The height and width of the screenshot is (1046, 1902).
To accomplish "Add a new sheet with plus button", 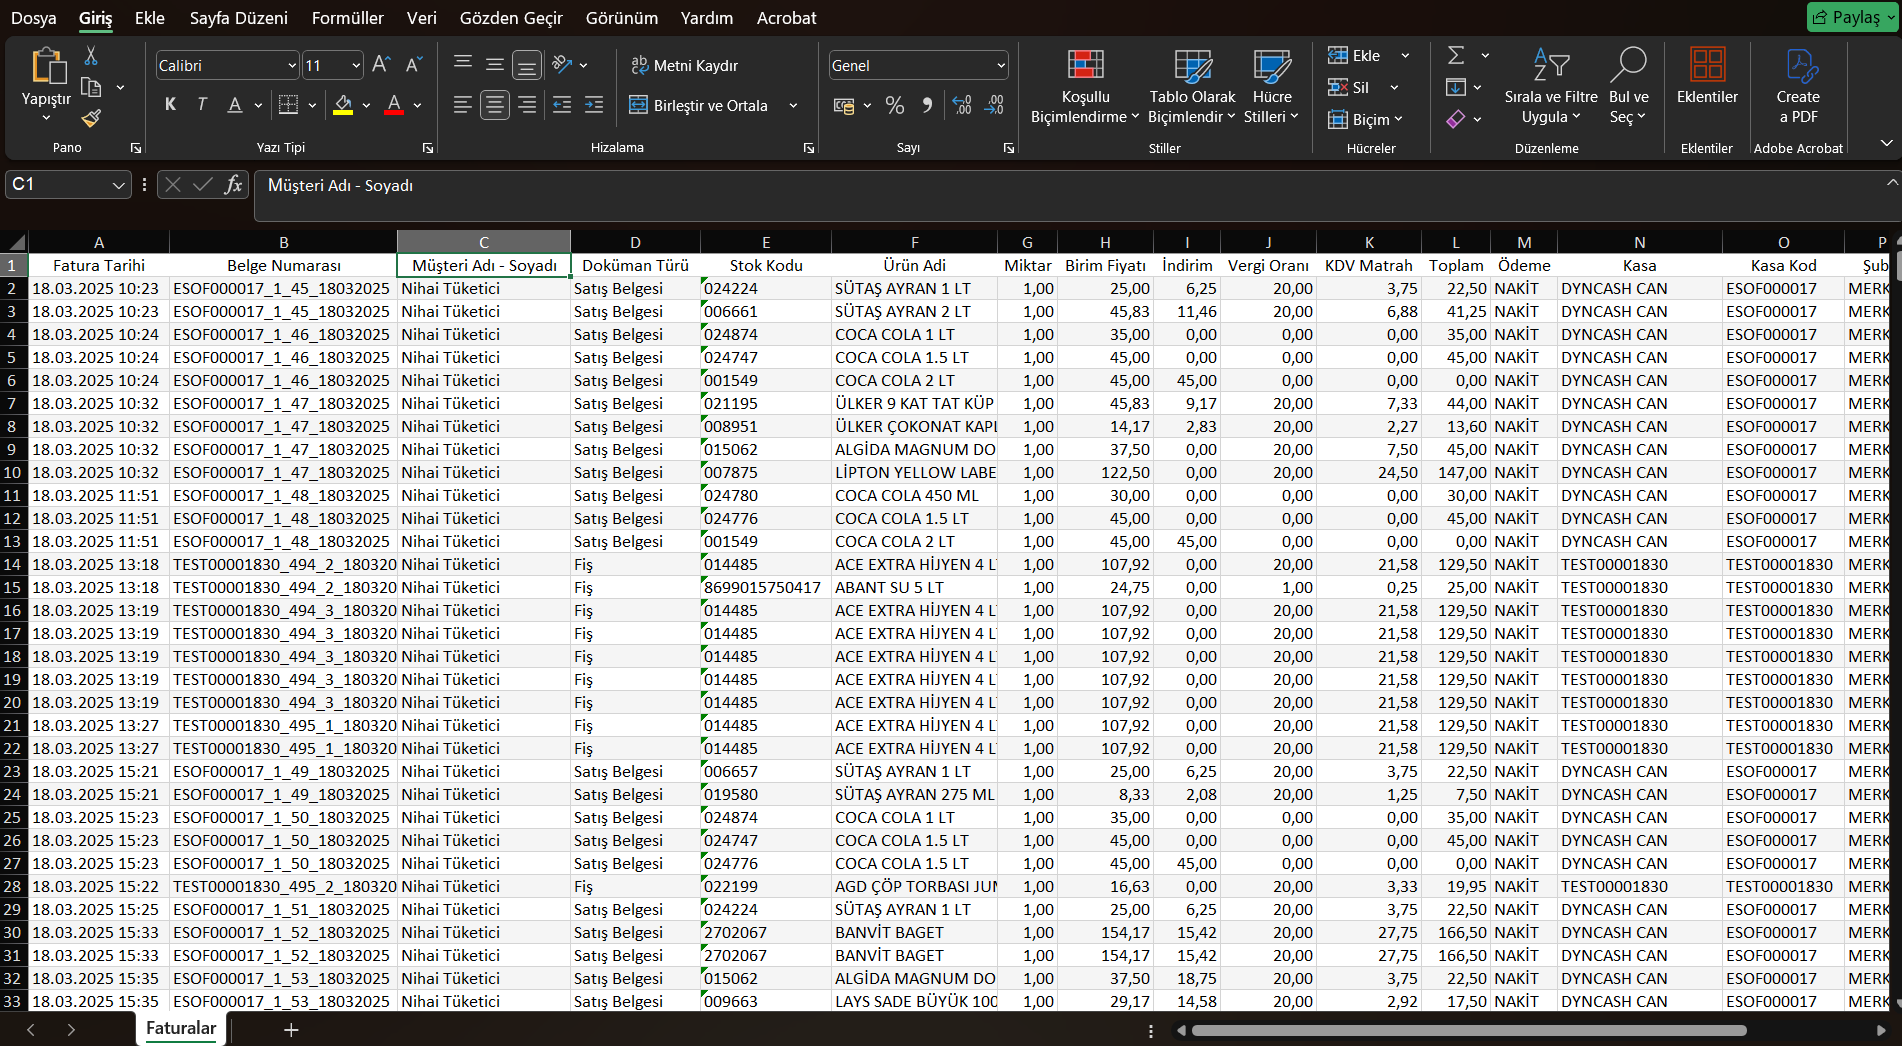I will tap(291, 1029).
